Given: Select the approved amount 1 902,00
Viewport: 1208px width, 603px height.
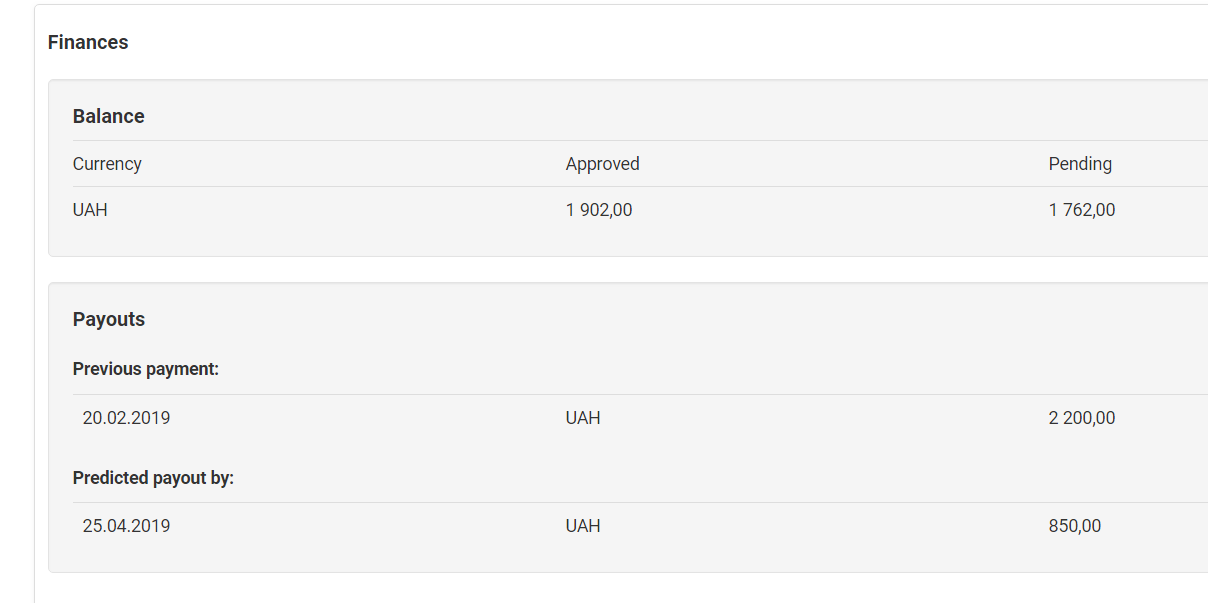Looking at the screenshot, I should pos(599,210).
